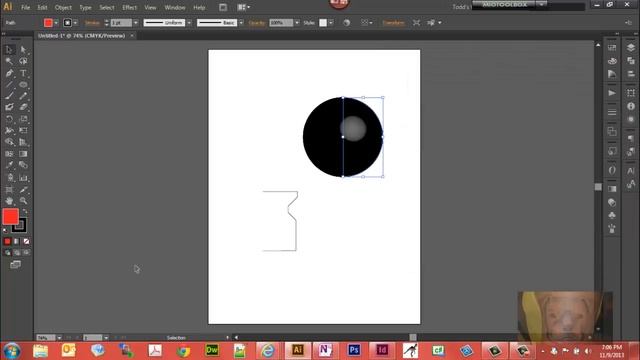Viewport: 640px width, 360px height.
Task: Select the Scale tool
Action: [23, 119]
